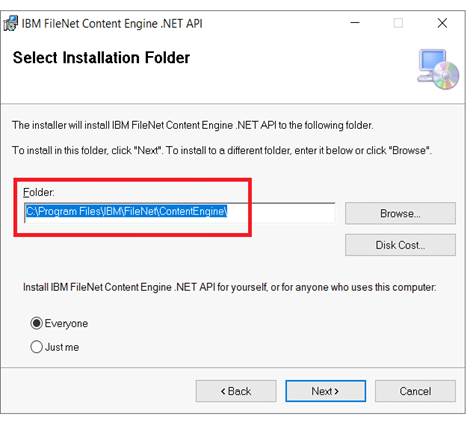Click the IBM FileNet Content Engine title bar text

[112, 24]
